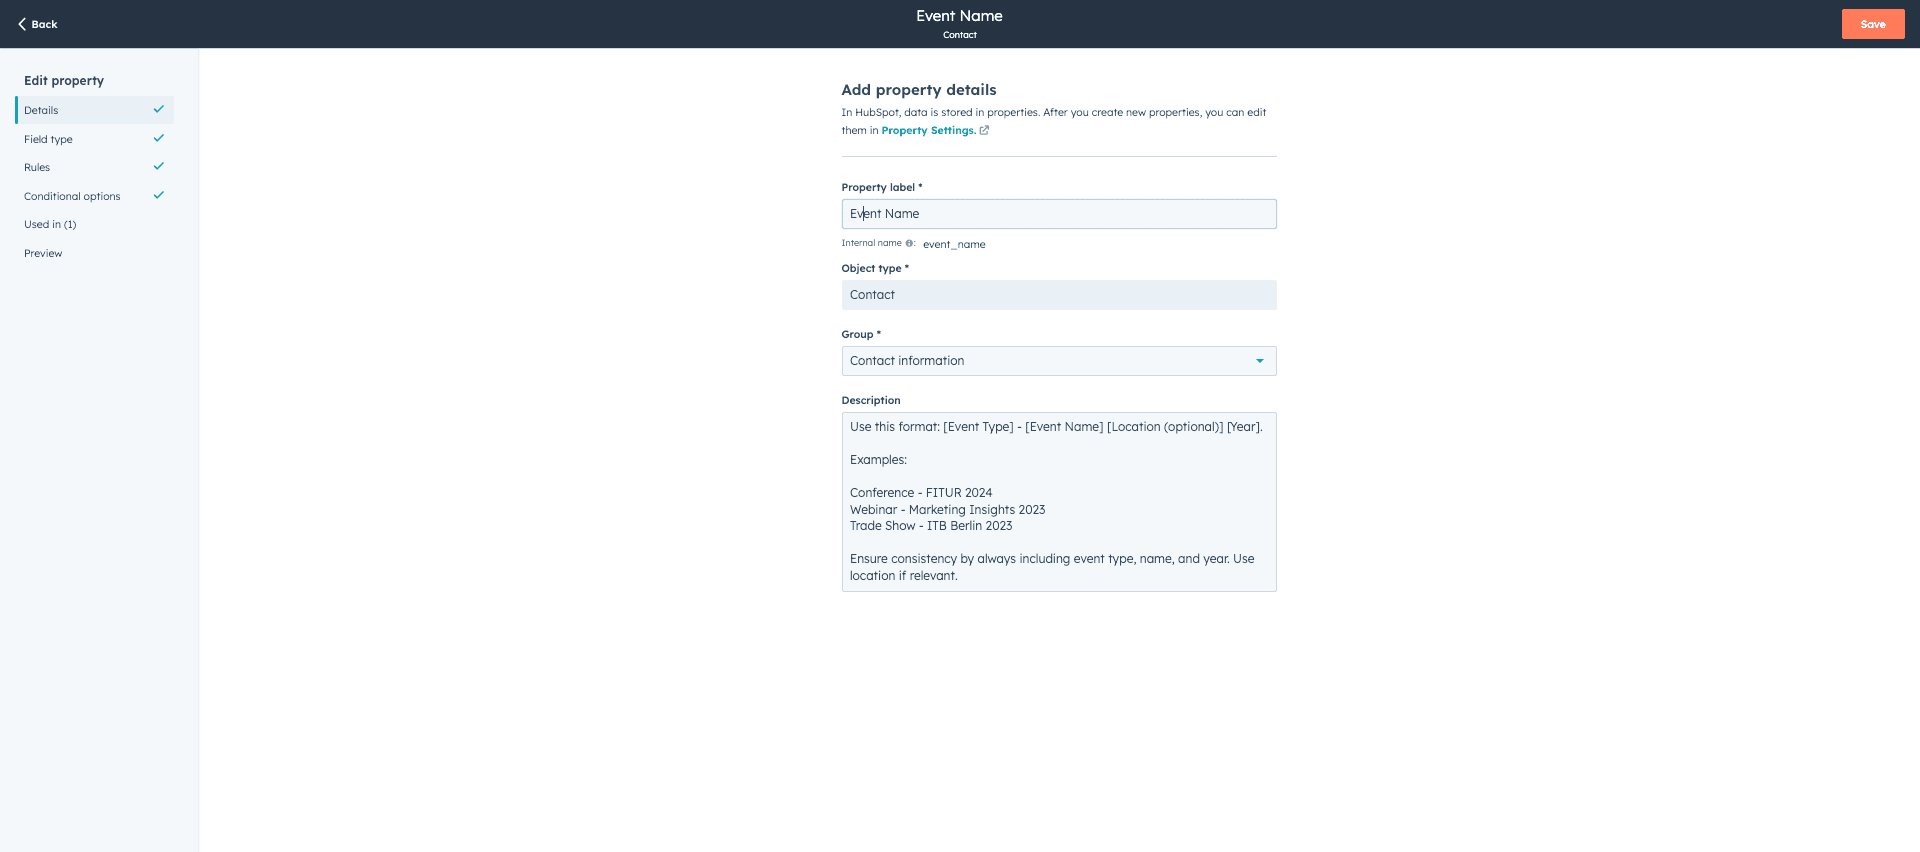Click the internal name value event_name
The image size is (1920, 852).
point(954,244)
